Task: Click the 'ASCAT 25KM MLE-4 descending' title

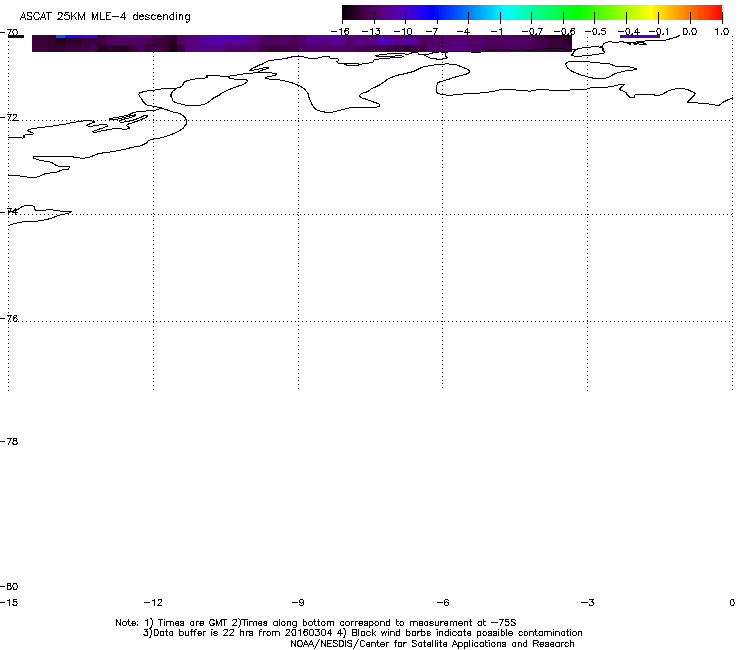Action: point(105,17)
